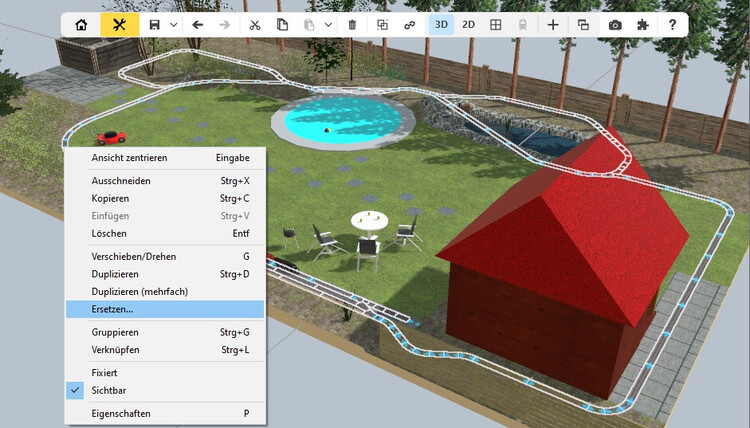Click the Delete trash can icon
The image size is (750, 428).
[353, 25]
